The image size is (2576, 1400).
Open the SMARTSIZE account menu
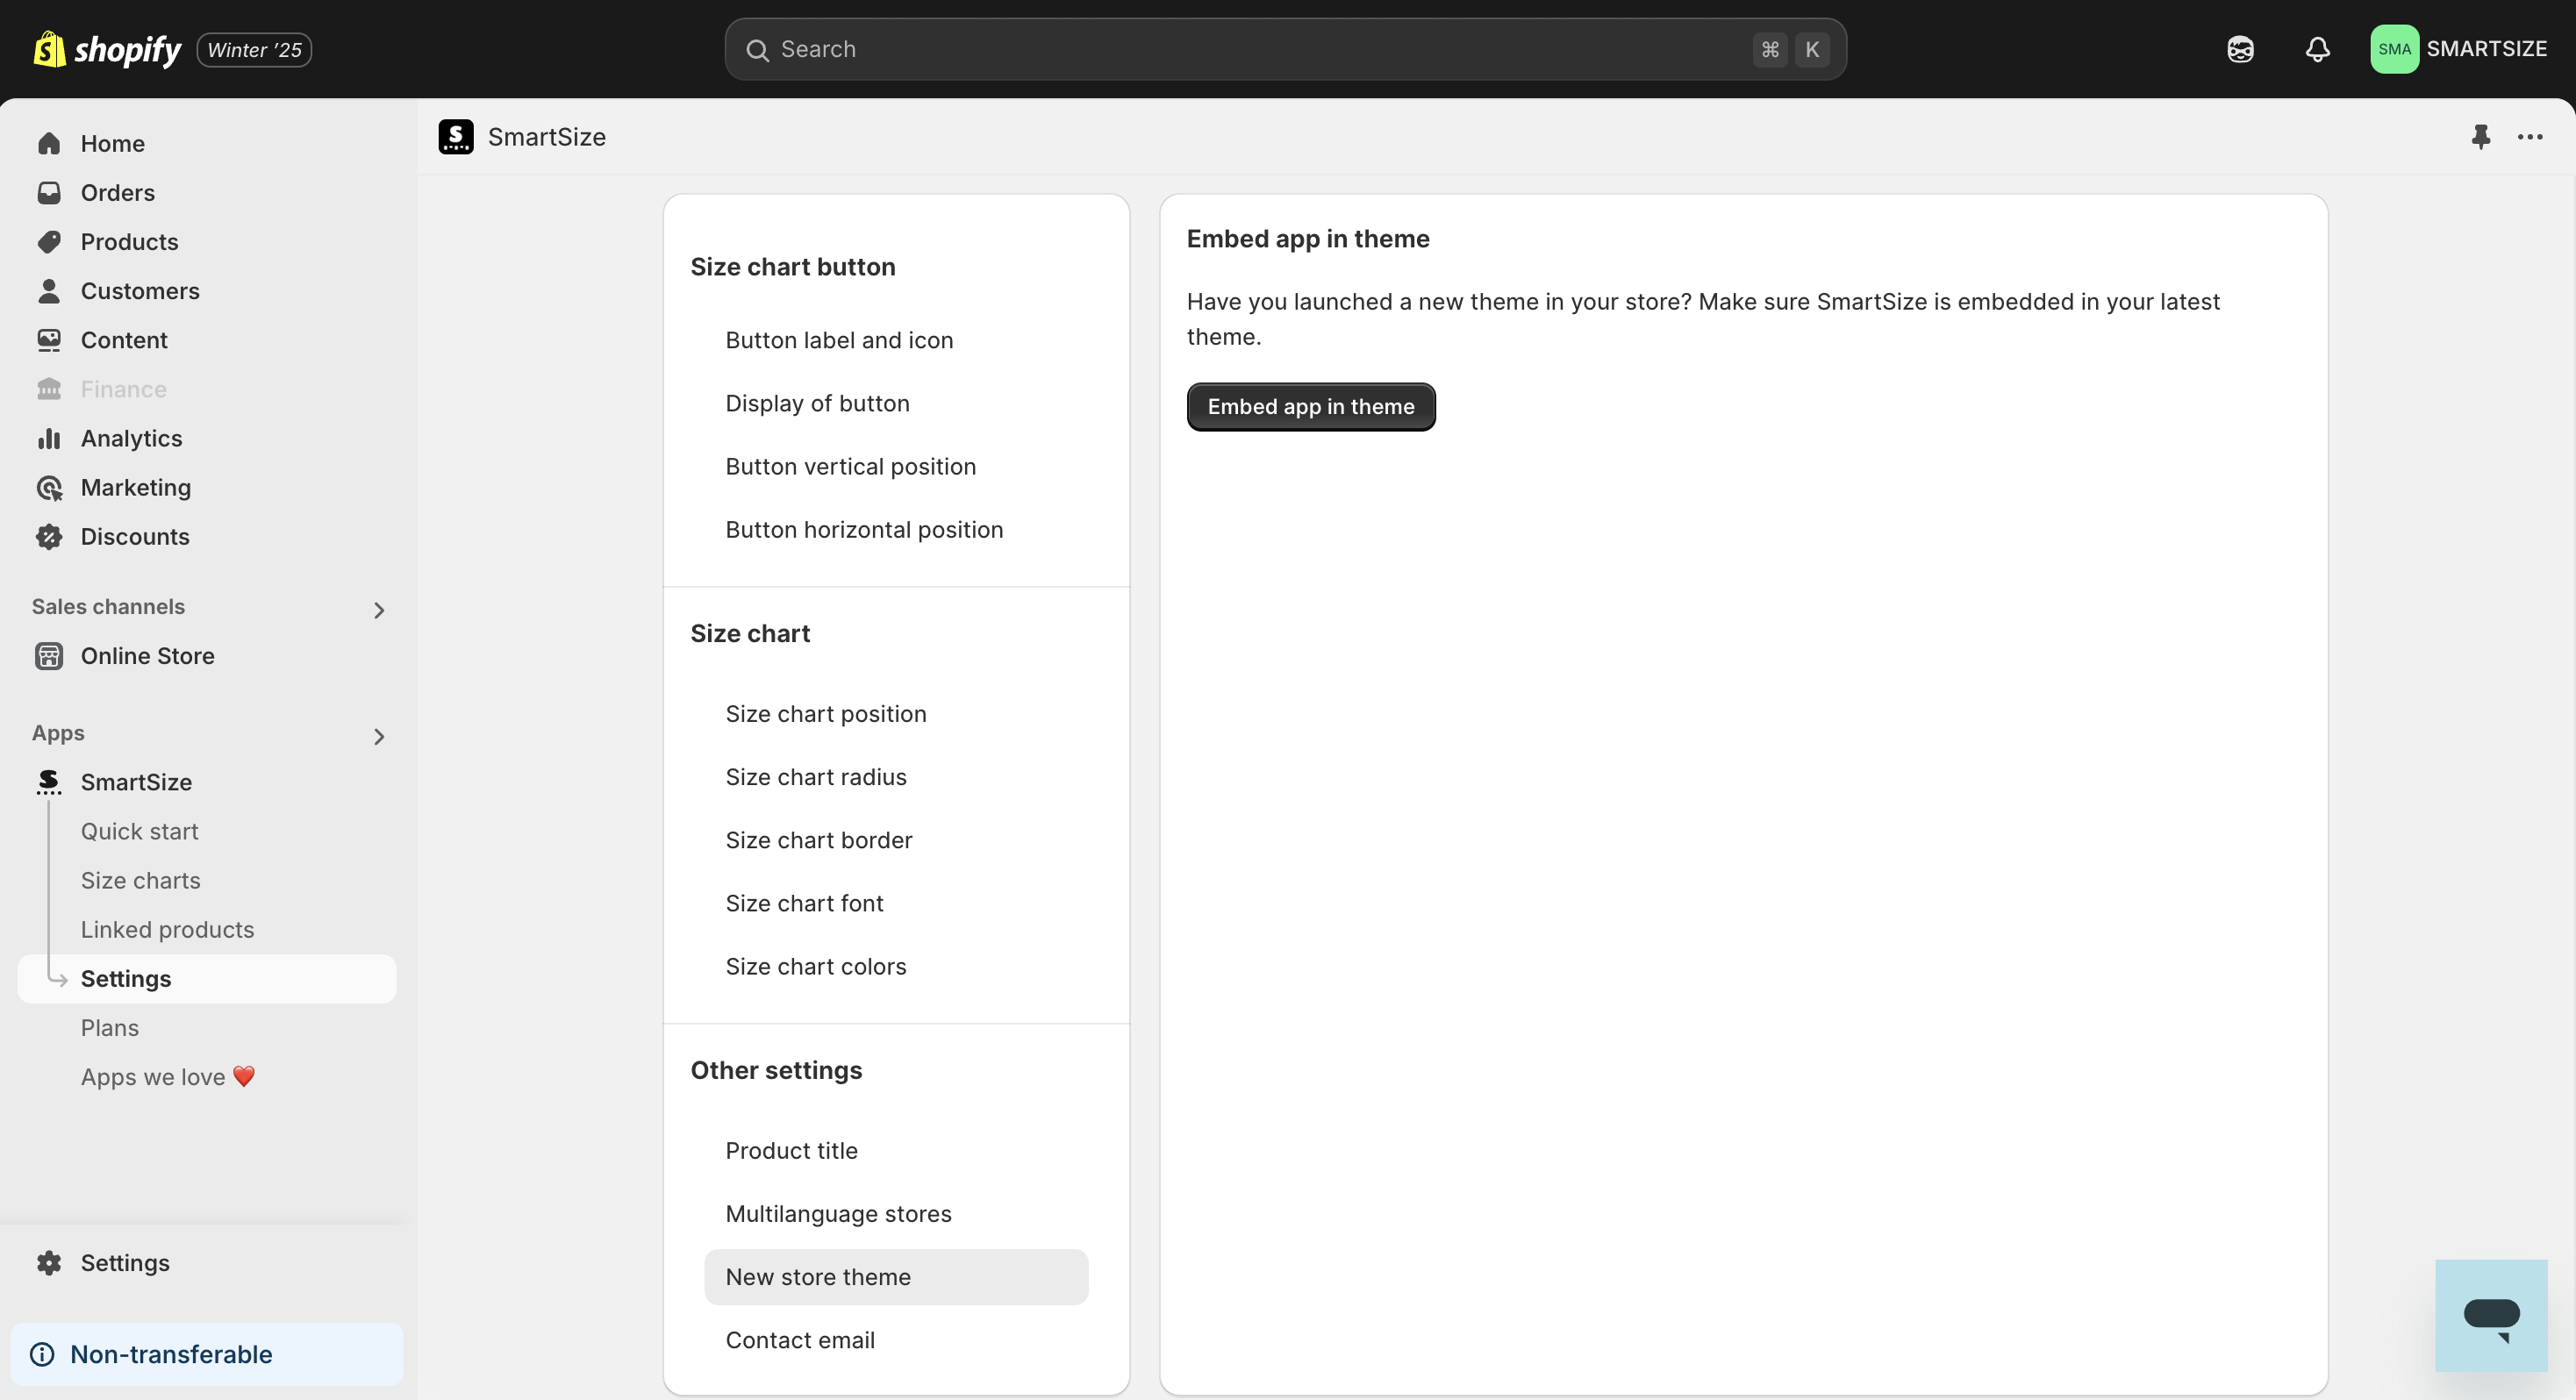pyautogui.click(x=2459, y=49)
